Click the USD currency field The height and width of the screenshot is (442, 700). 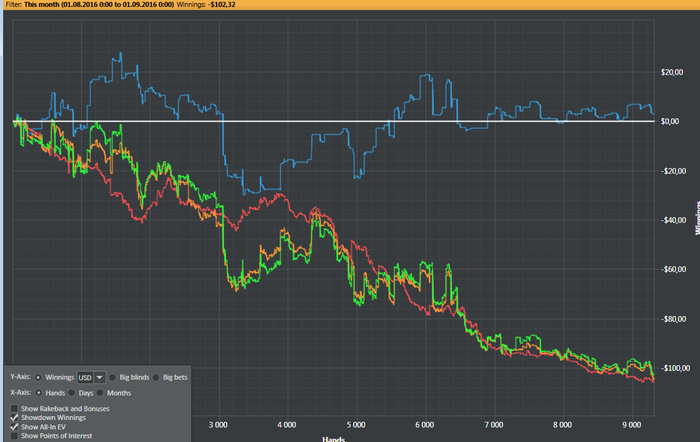pyautogui.click(x=85, y=378)
